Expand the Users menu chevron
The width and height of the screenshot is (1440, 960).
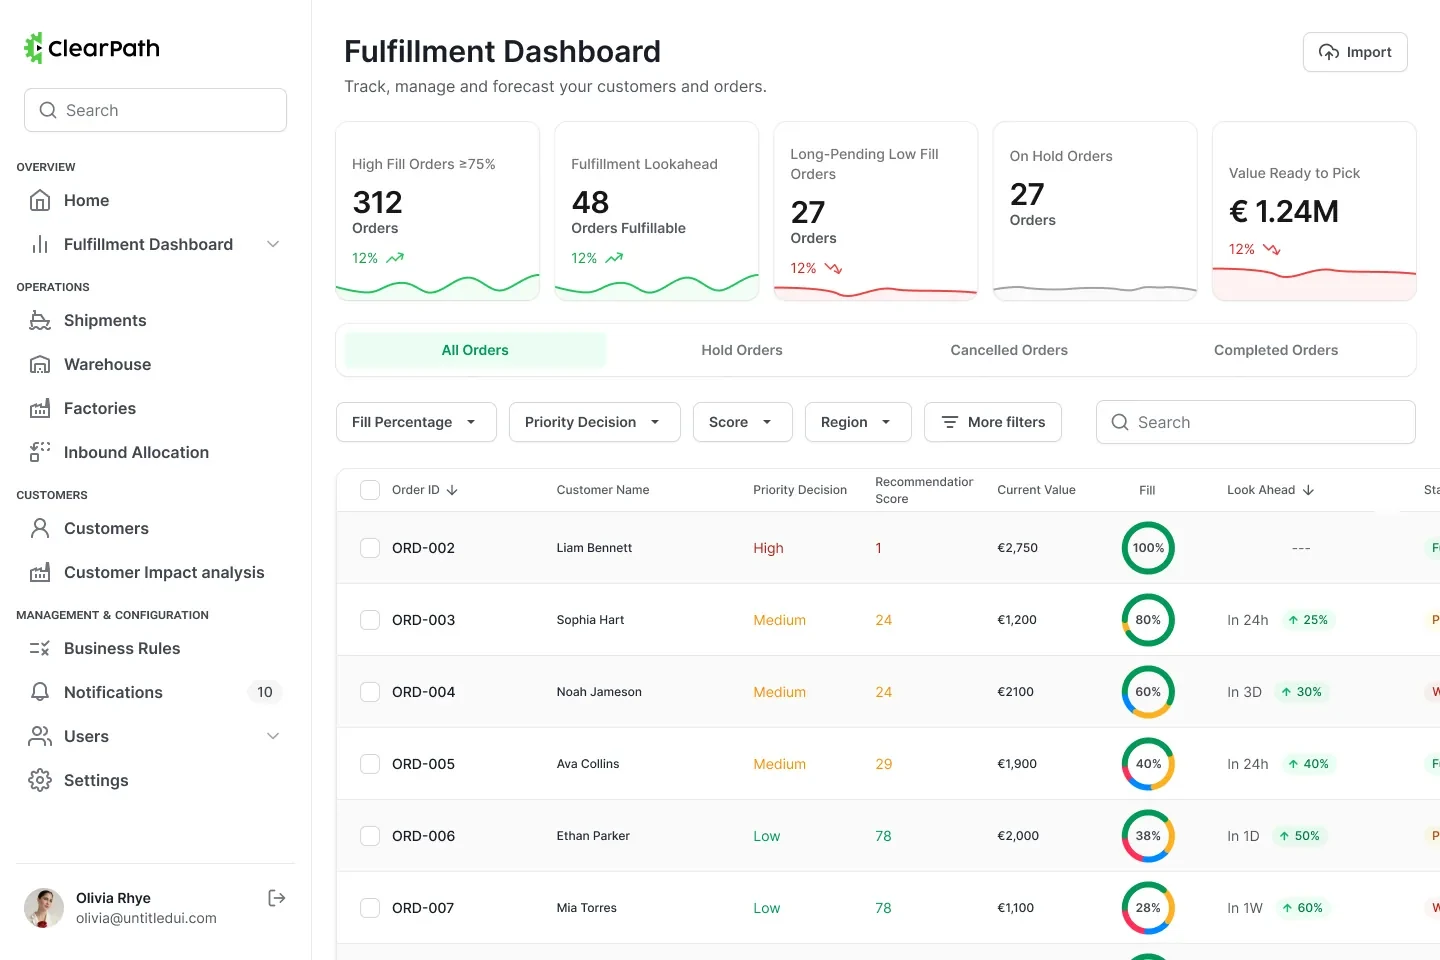(273, 736)
